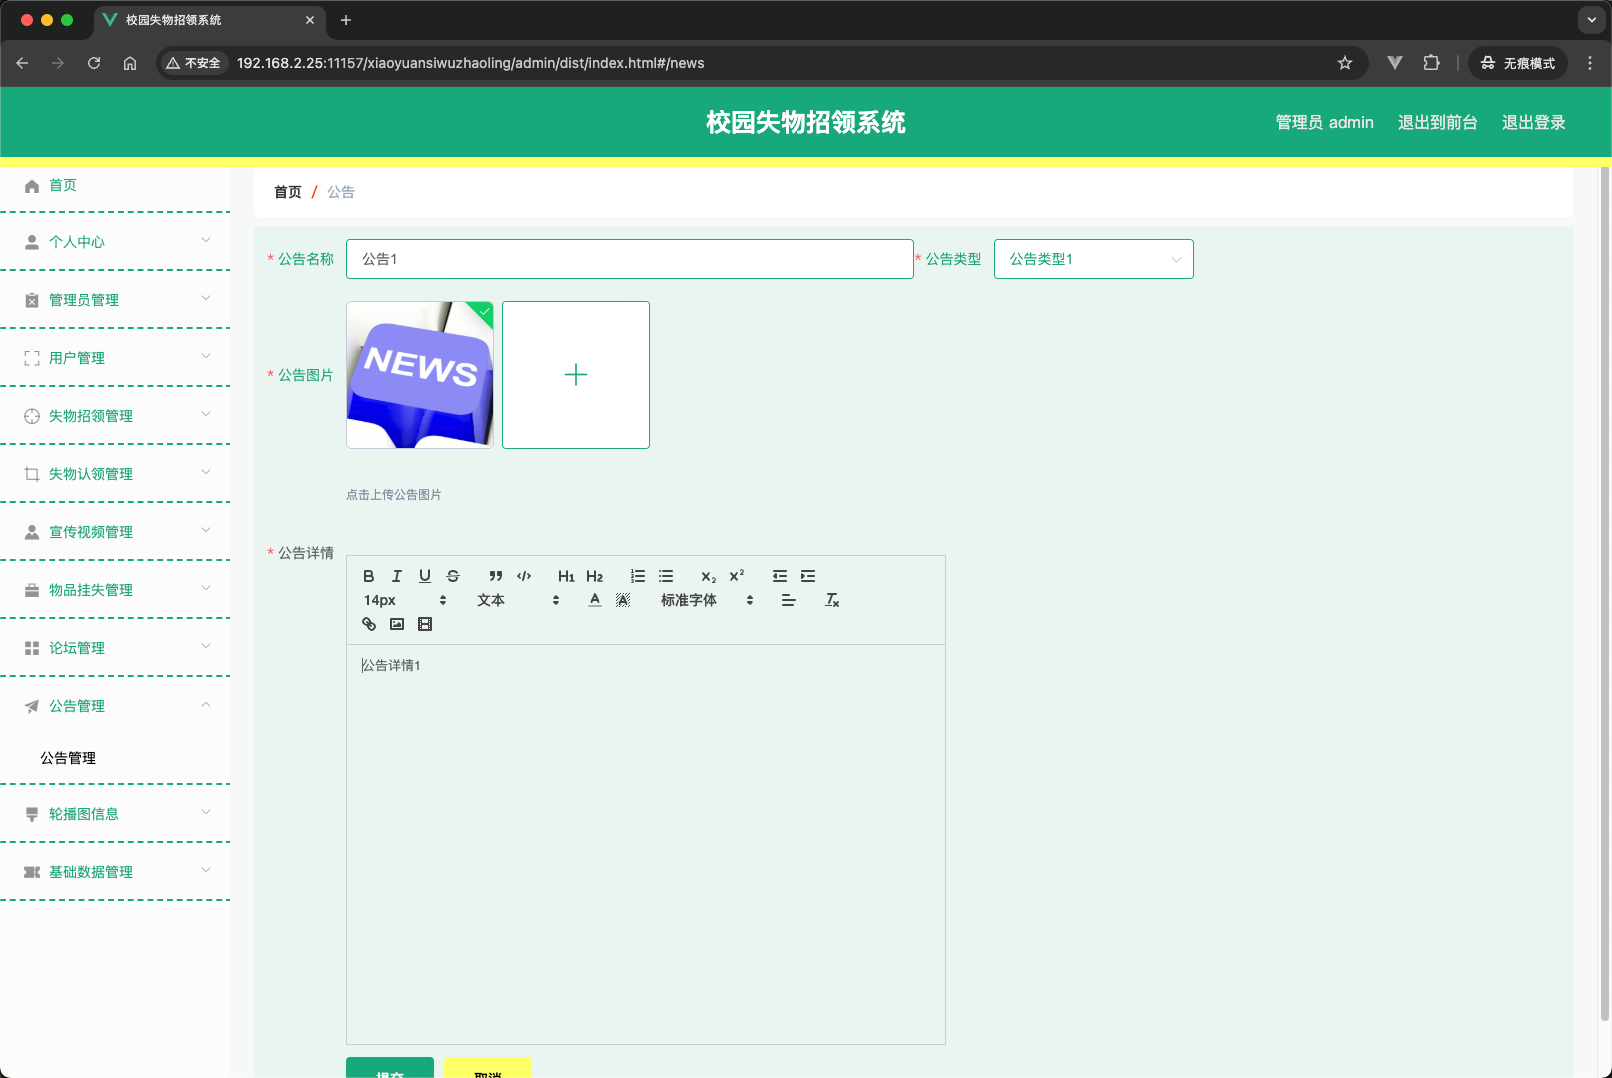Click the 公告名称 input field
The height and width of the screenshot is (1078, 1612).
pos(630,259)
